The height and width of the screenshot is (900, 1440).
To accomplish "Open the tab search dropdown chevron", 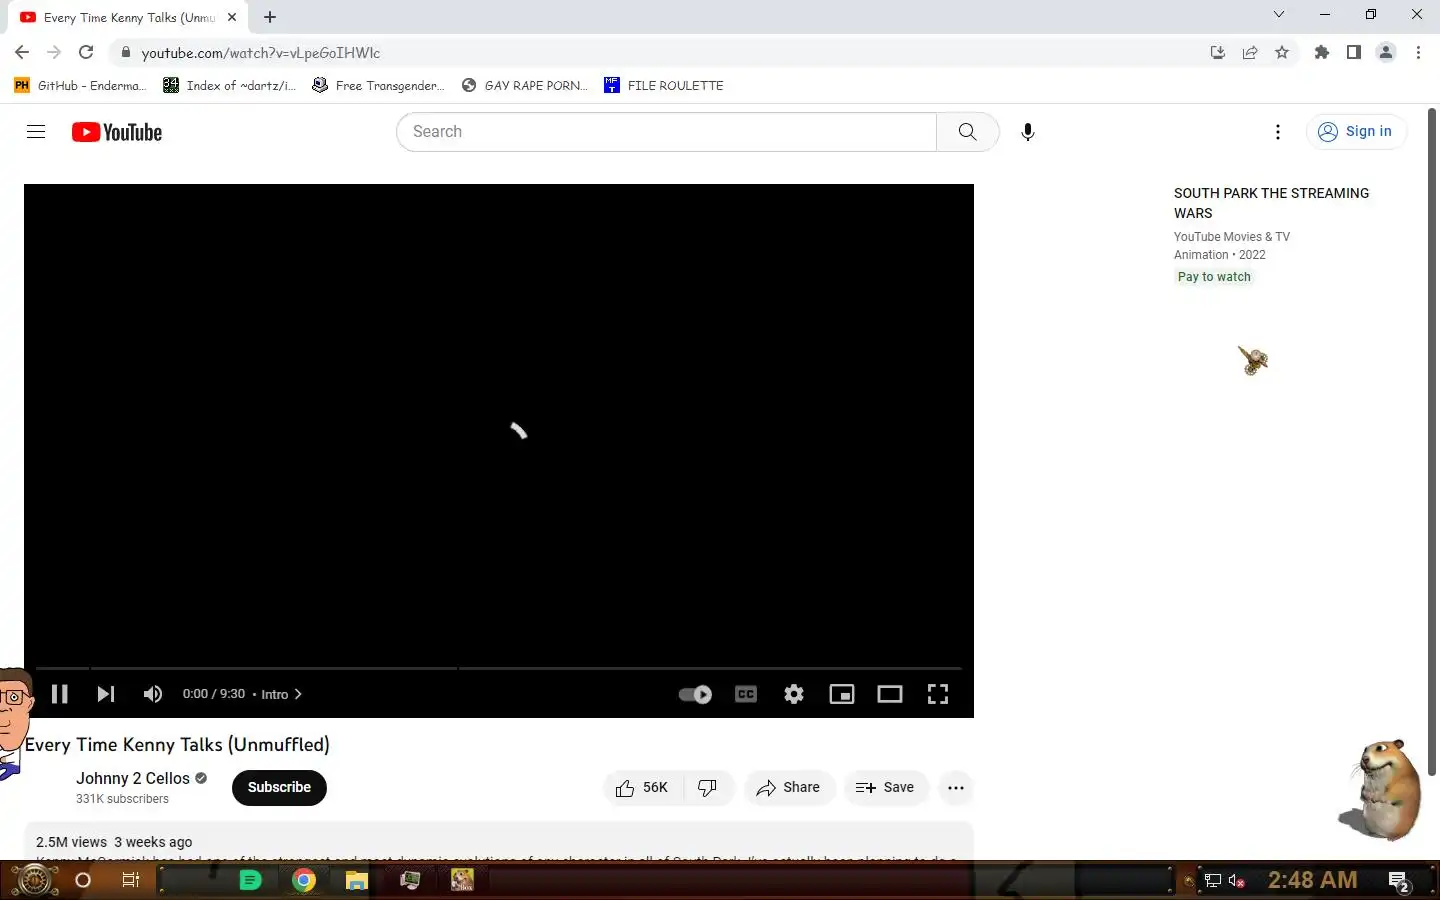I will click(x=1278, y=14).
